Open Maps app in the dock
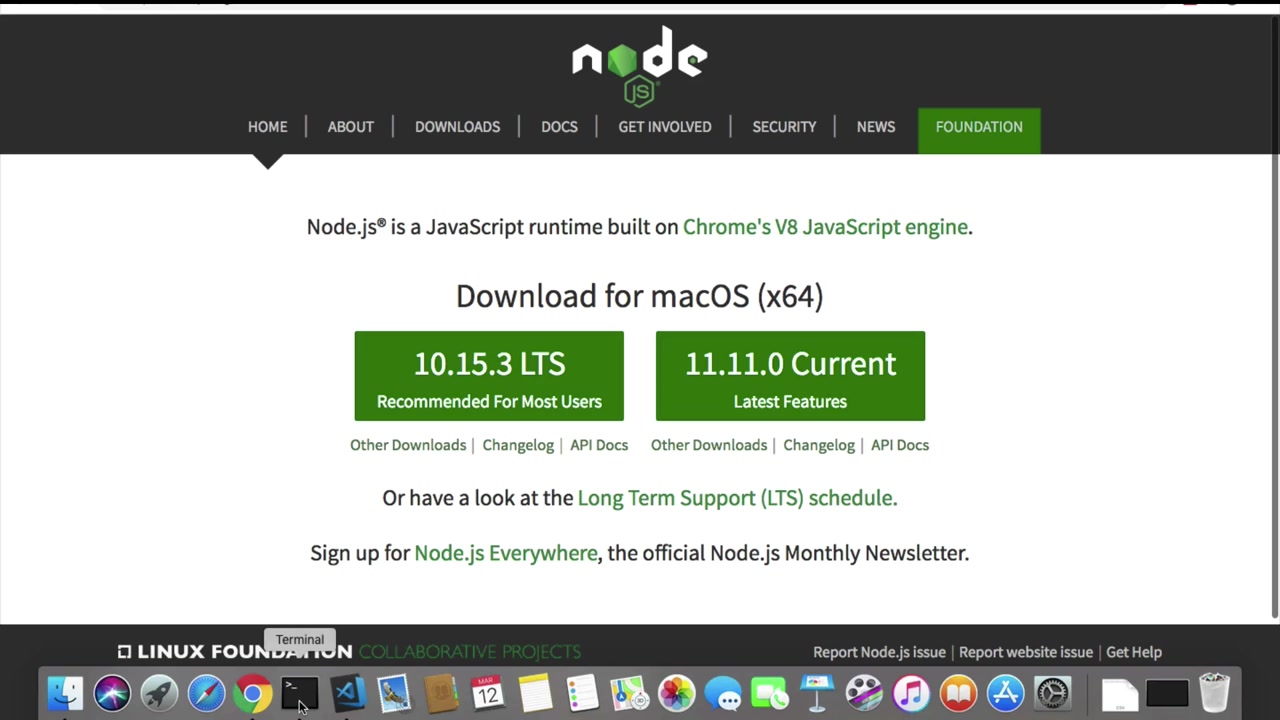 629,693
